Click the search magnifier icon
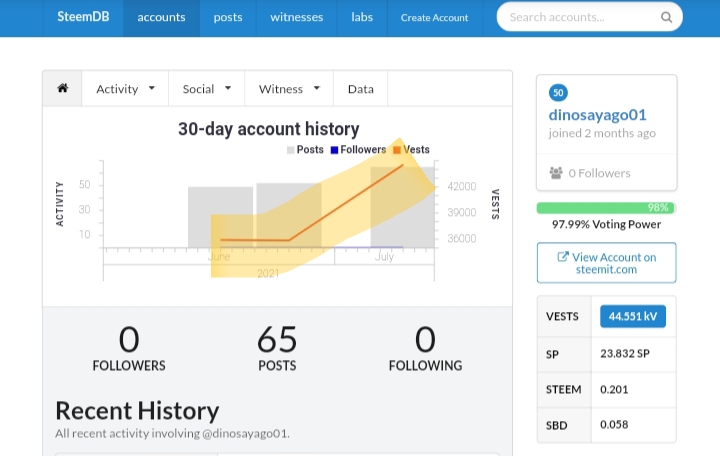 click(666, 17)
